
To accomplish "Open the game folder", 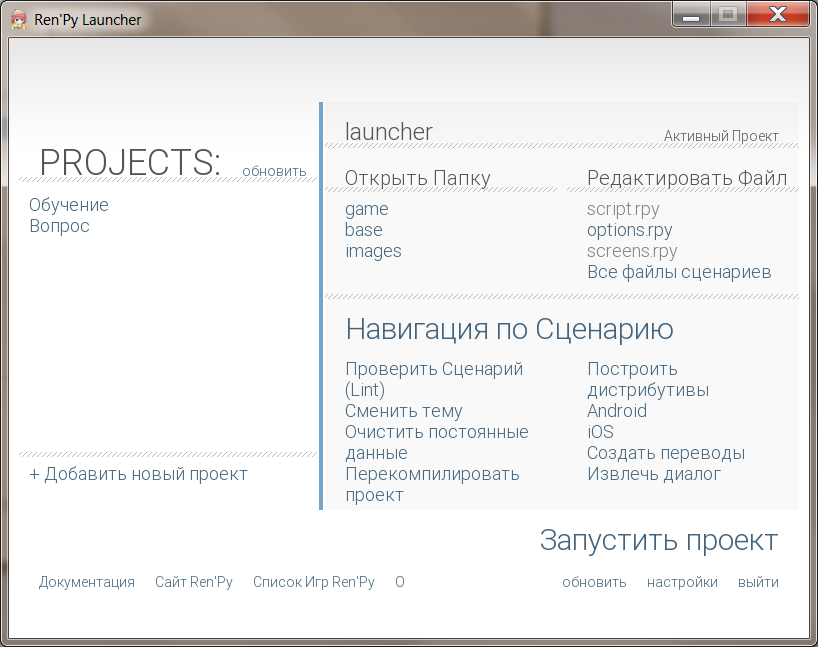I will pos(366,209).
